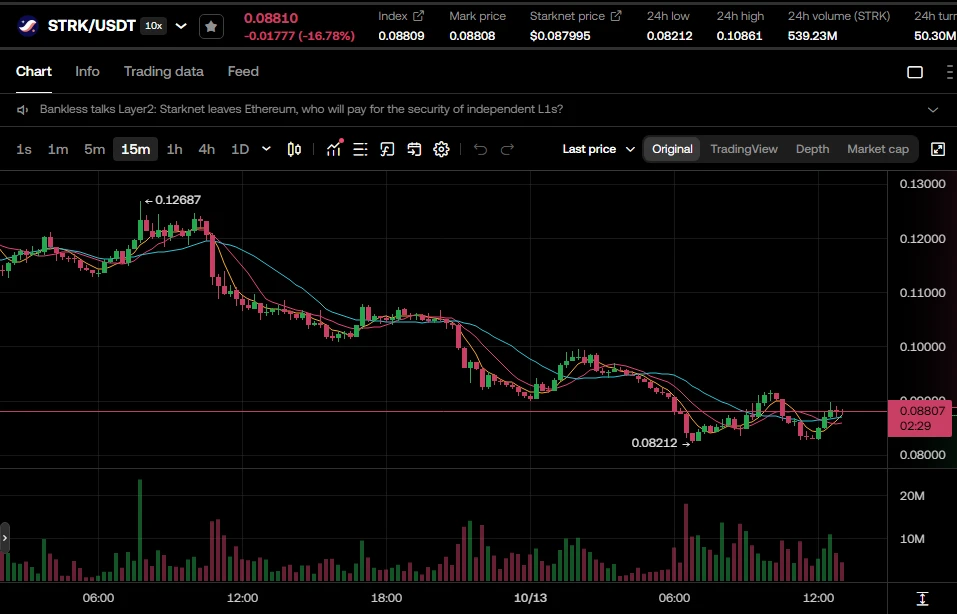Redo the chart action
The width and height of the screenshot is (957, 614).
point(507,150)
